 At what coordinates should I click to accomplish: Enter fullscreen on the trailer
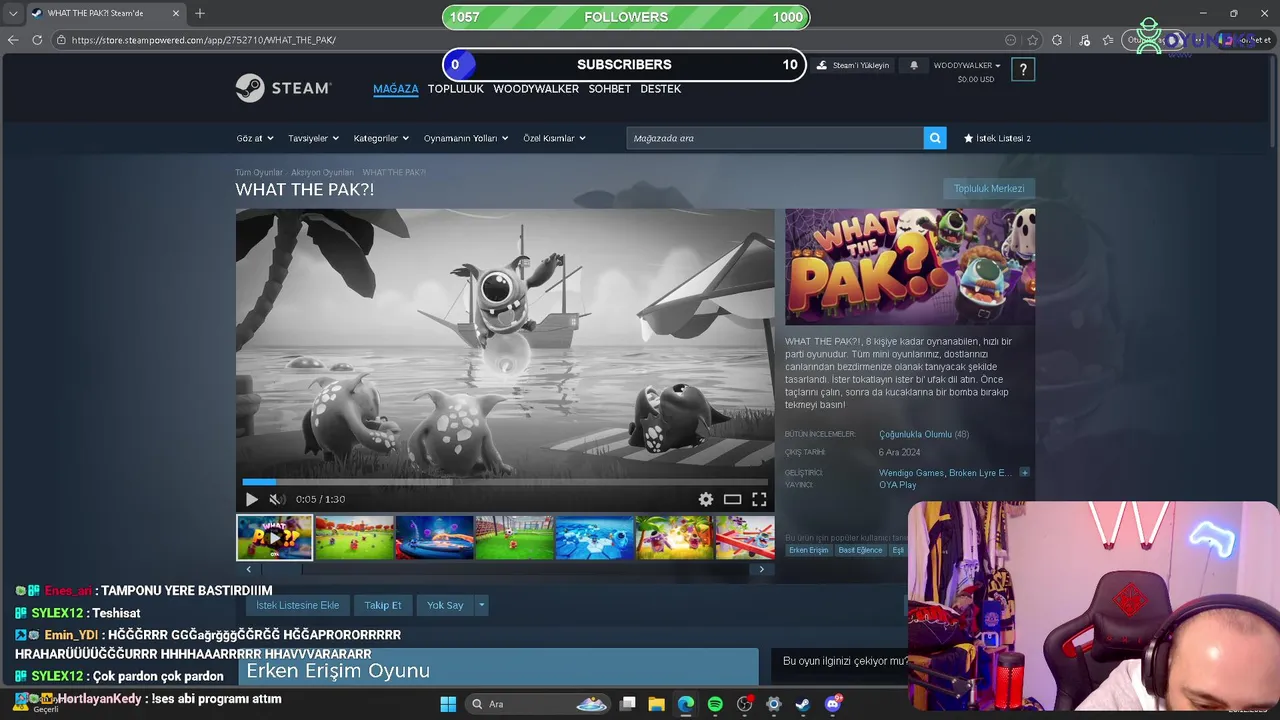point(759,499)
